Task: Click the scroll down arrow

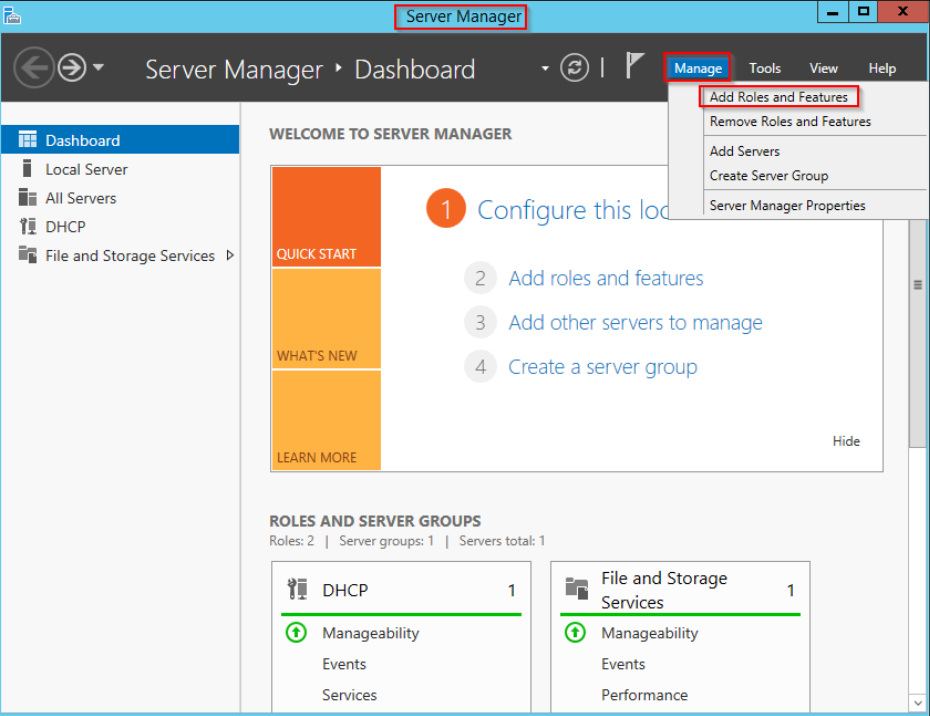Action: 918,703
